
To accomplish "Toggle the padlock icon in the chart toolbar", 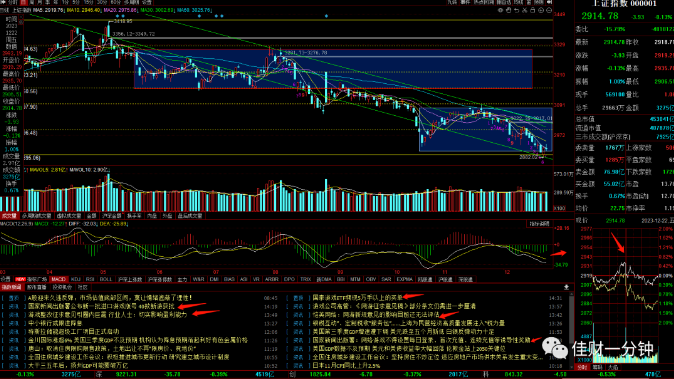I will pos(533,10).
